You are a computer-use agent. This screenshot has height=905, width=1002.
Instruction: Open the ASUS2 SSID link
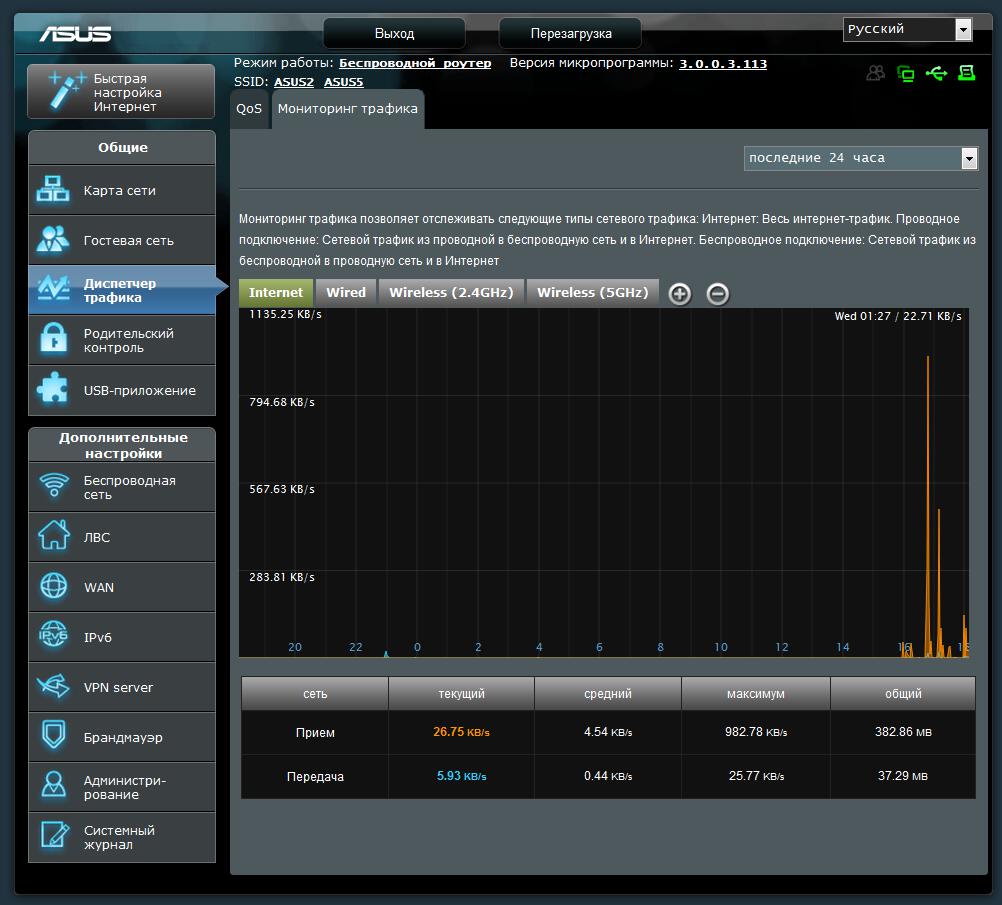294,82
